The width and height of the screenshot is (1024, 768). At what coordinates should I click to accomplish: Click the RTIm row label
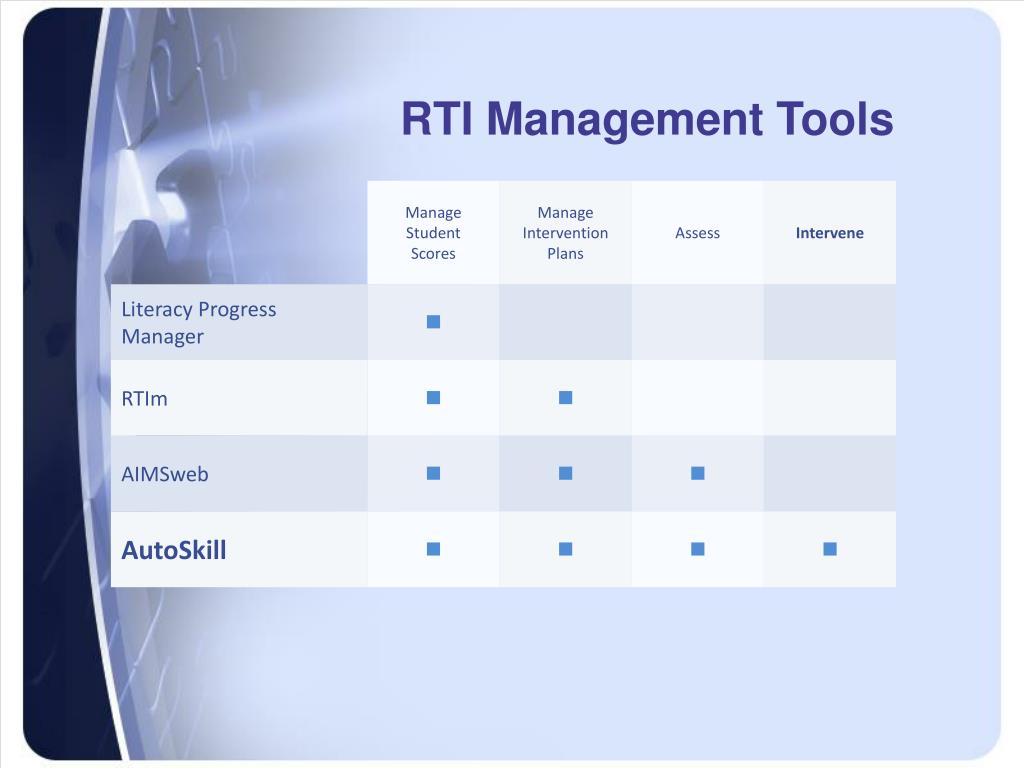[x=144, y=398]
